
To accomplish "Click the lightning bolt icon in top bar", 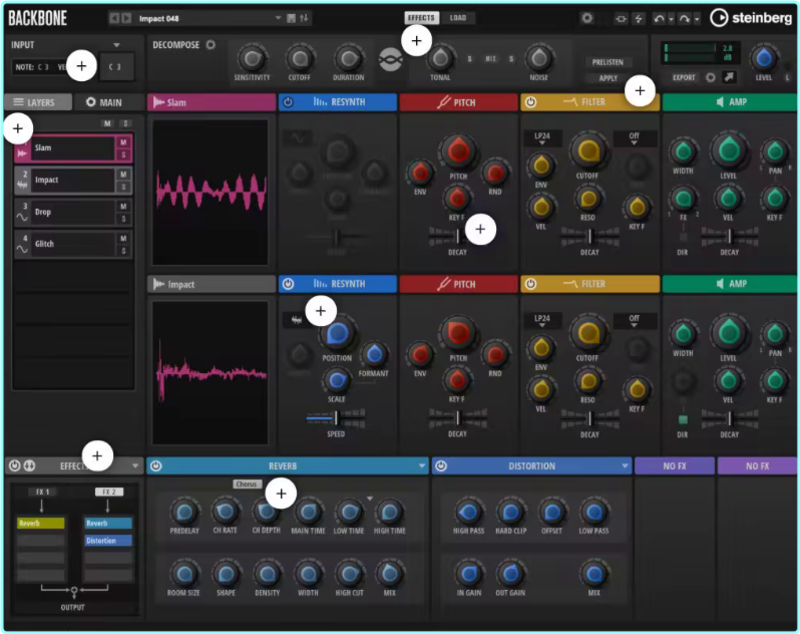I will [x=639, y=19].
